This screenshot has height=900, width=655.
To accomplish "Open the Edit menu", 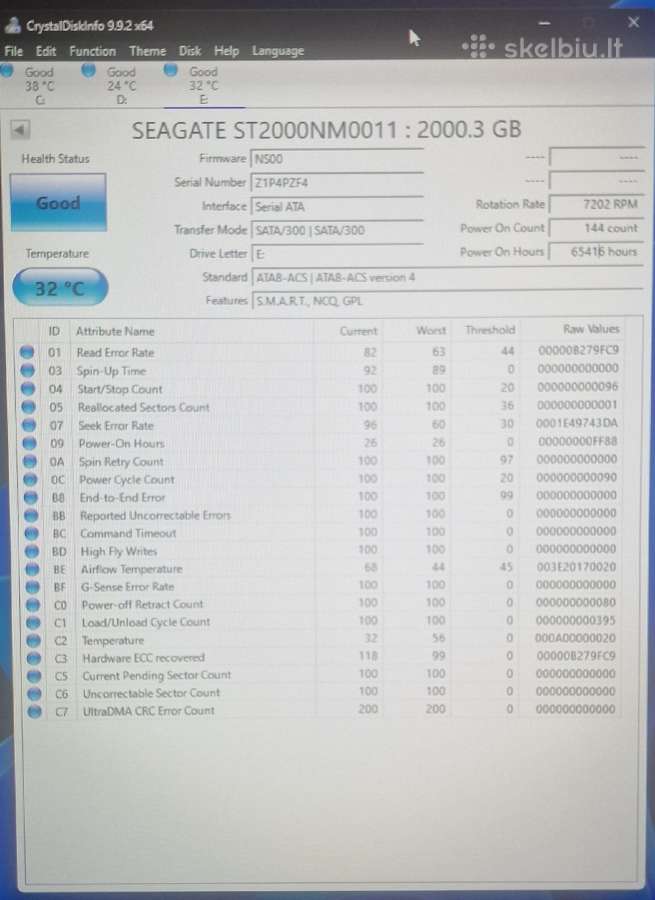I will (46, 51).
